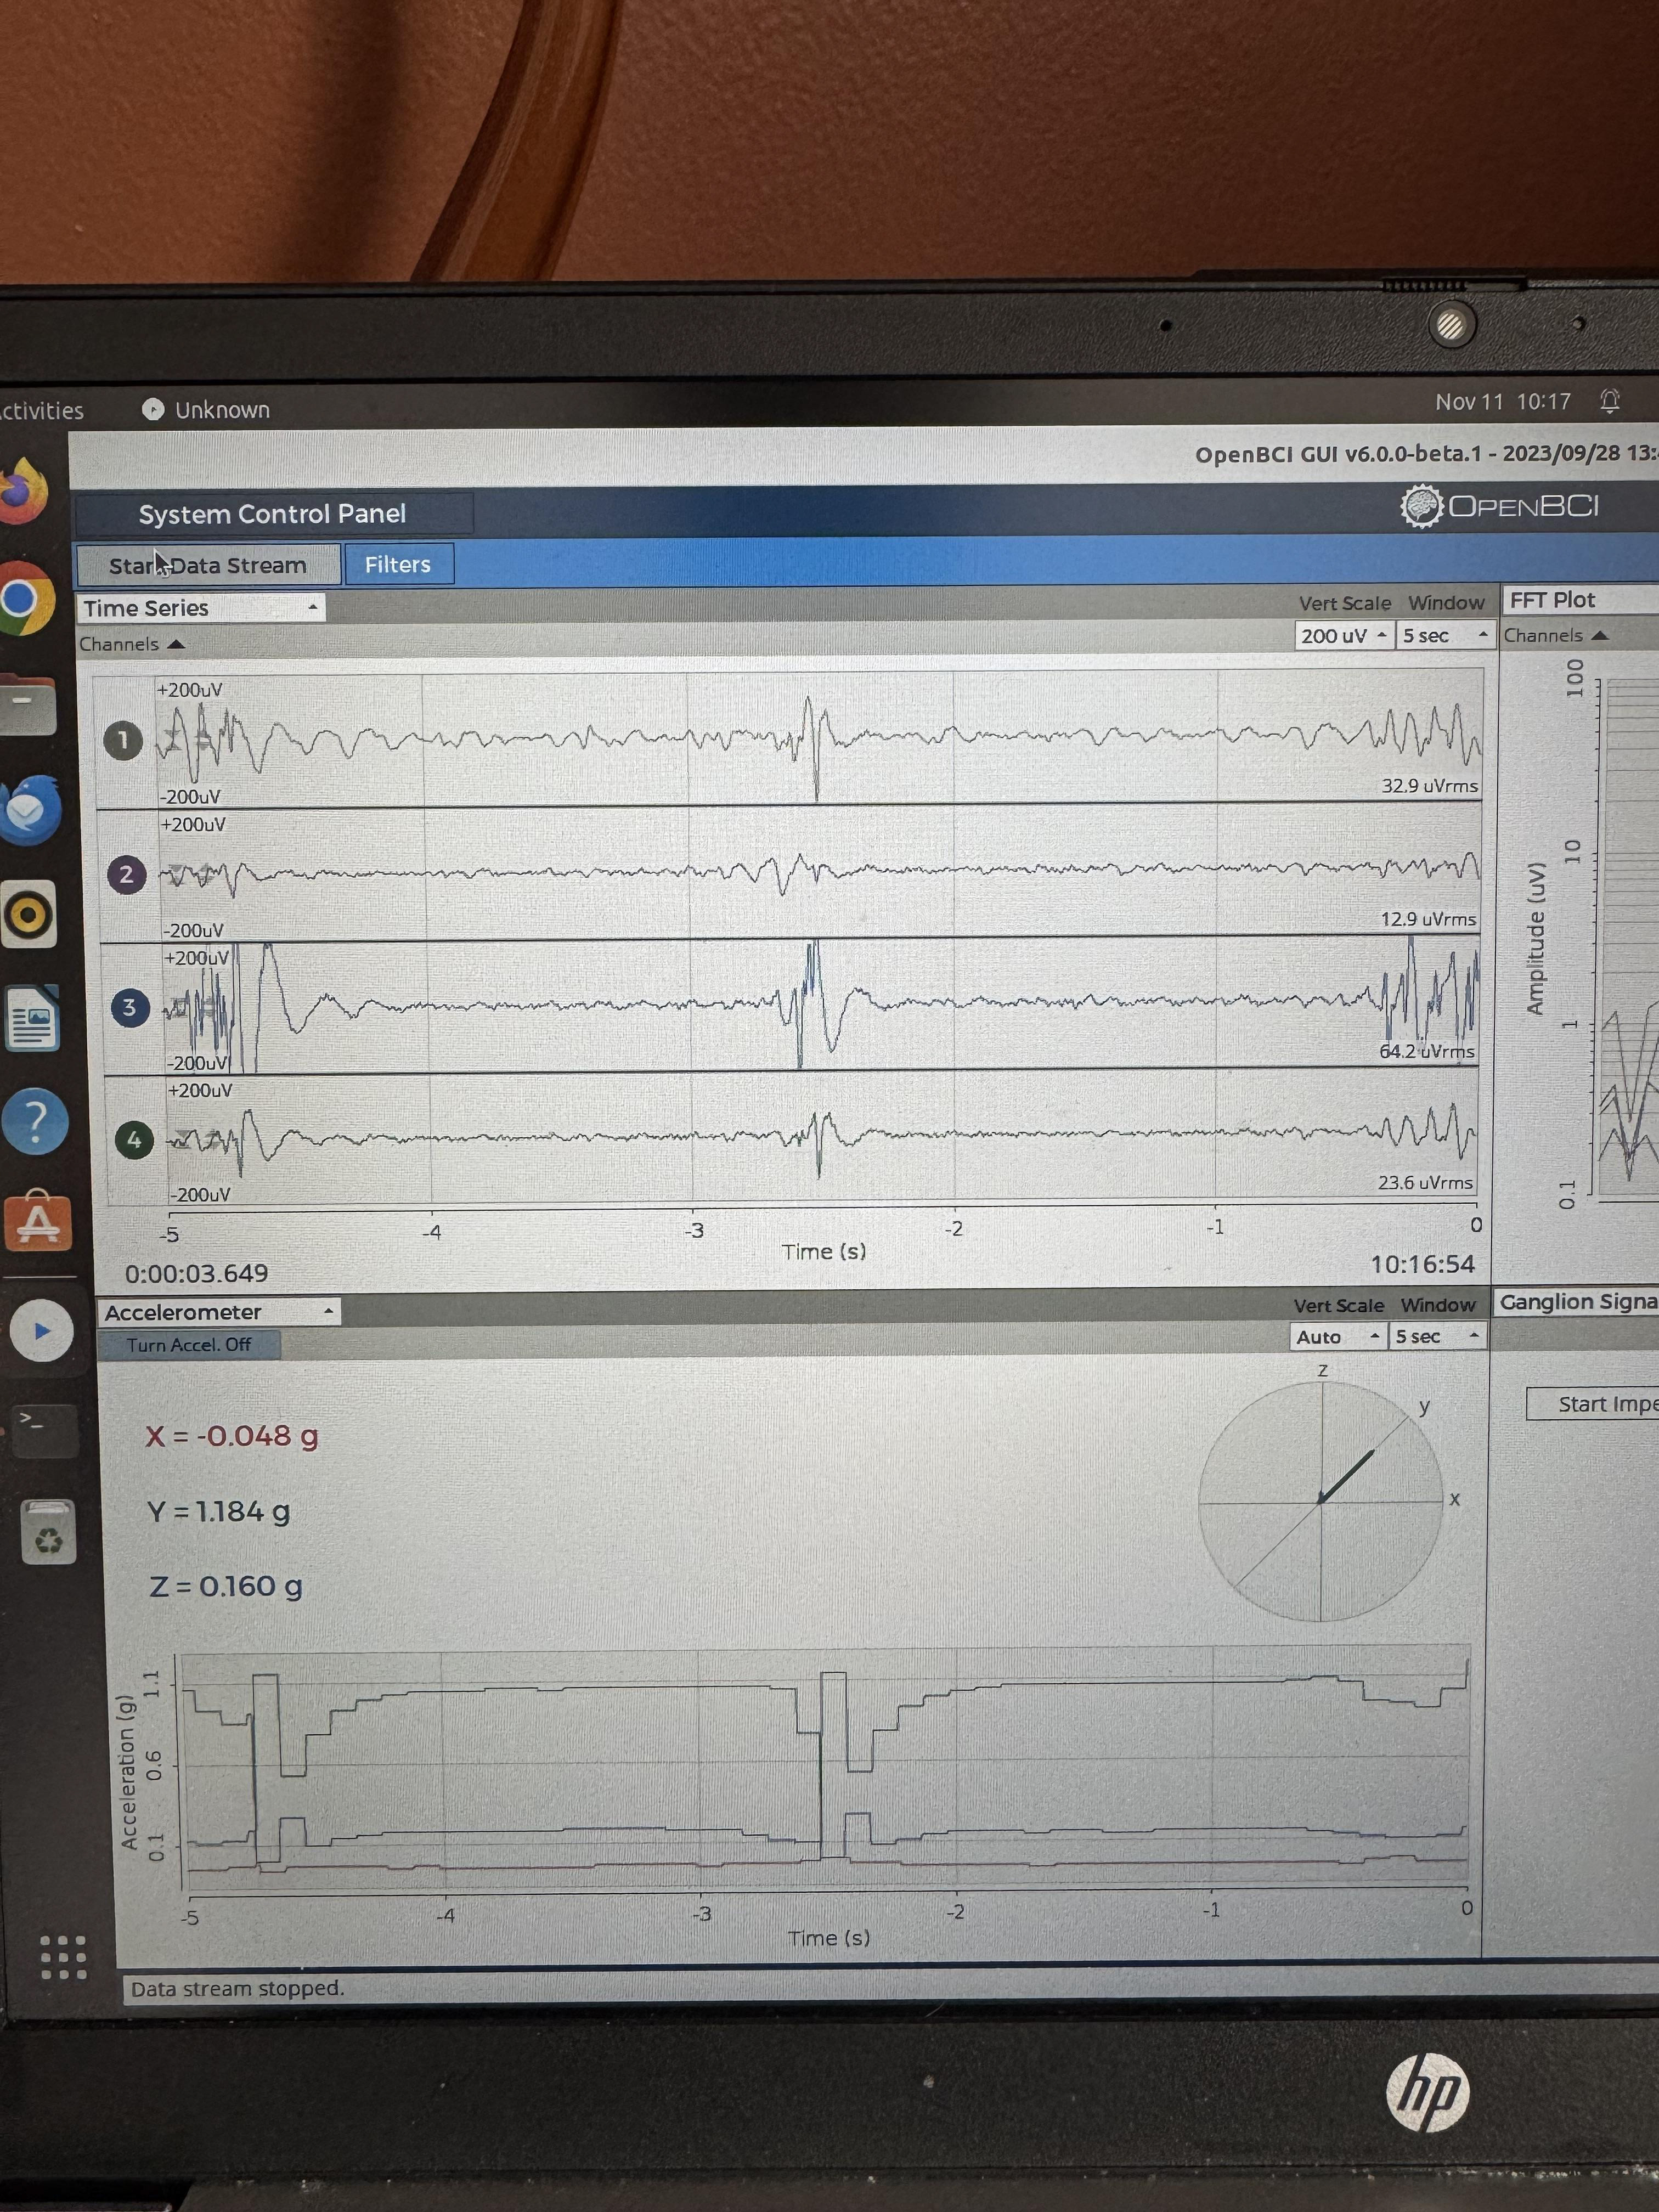Viewport: 1659px width, 2212px height.
Task: Open Rhythmbox music player icon
Action: 29,914
